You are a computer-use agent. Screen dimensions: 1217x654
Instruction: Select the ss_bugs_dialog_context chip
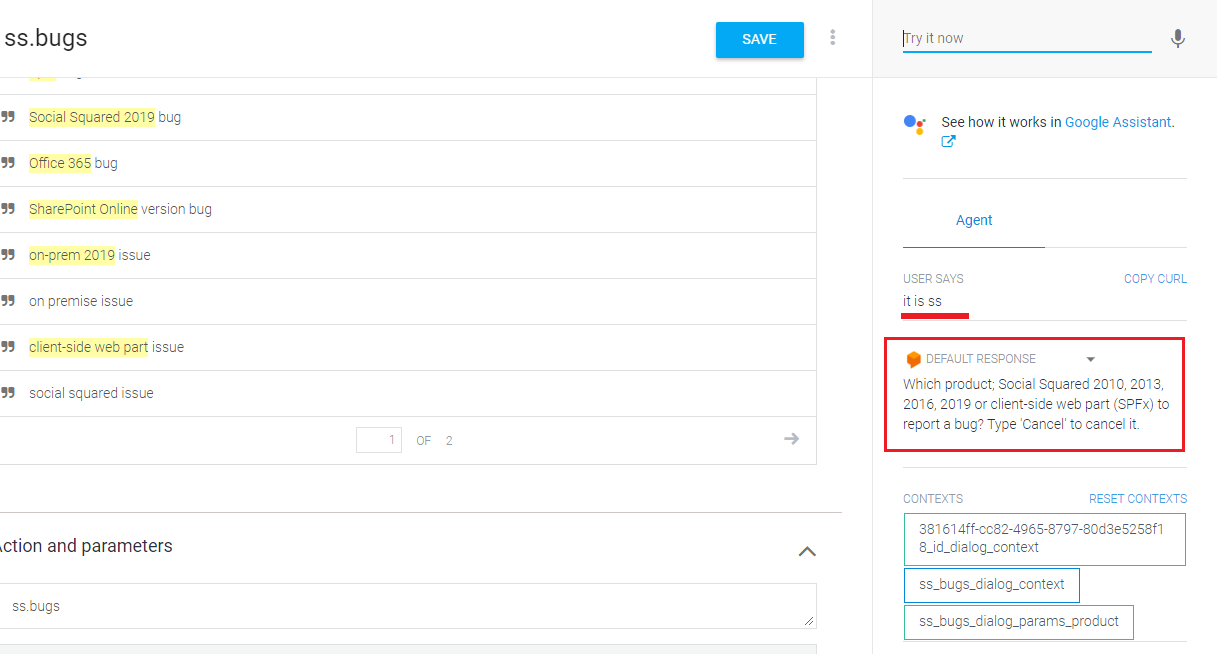991,585
